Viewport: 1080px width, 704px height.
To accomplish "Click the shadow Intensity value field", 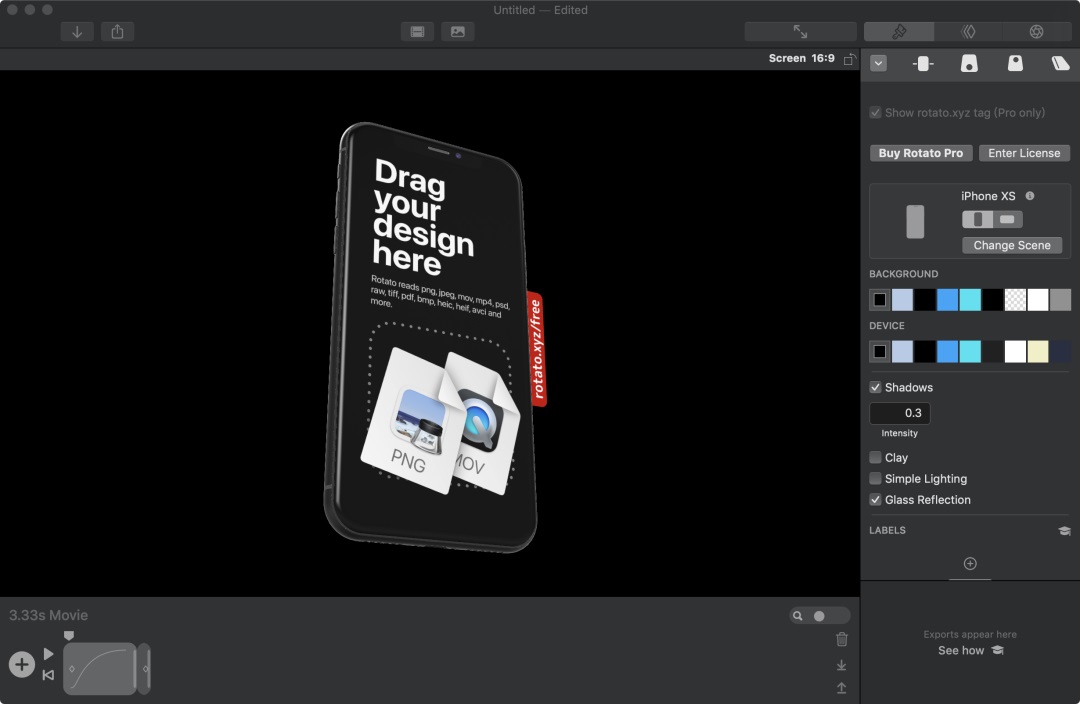I will click(x=900, y=413).
